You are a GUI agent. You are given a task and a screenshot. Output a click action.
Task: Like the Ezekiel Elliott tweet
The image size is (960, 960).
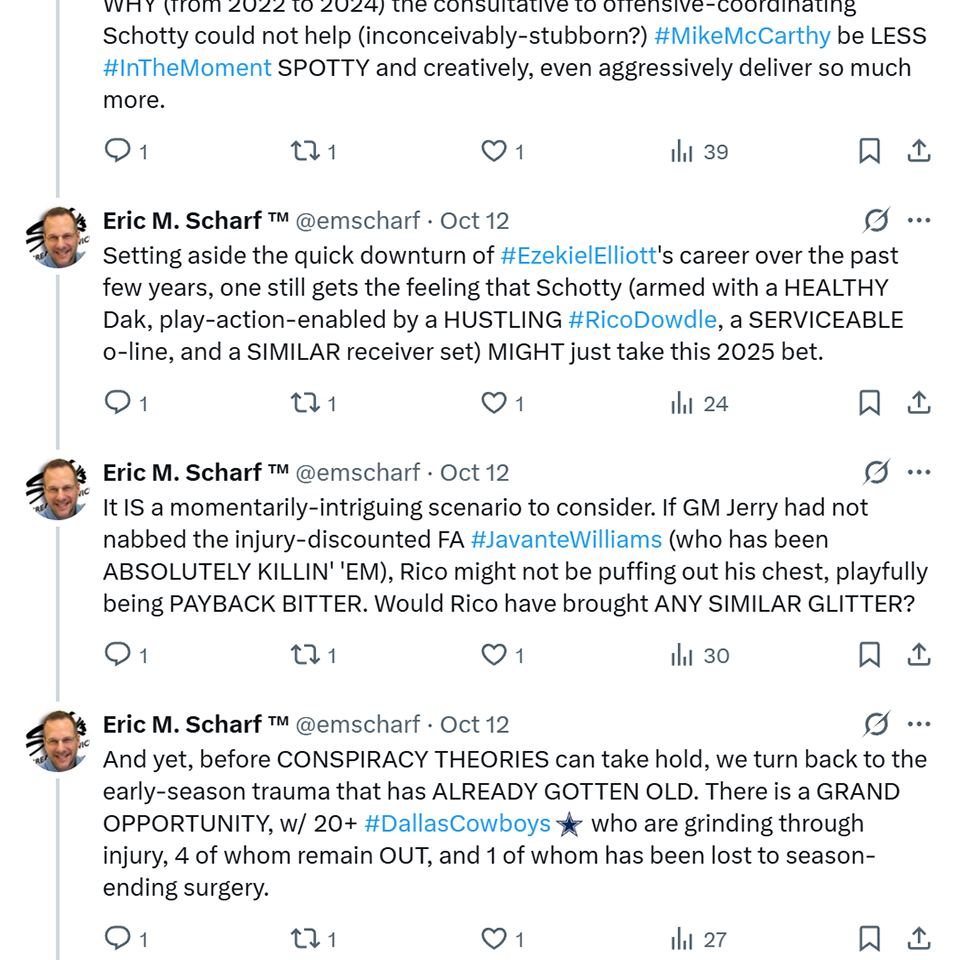coord(494,403)
